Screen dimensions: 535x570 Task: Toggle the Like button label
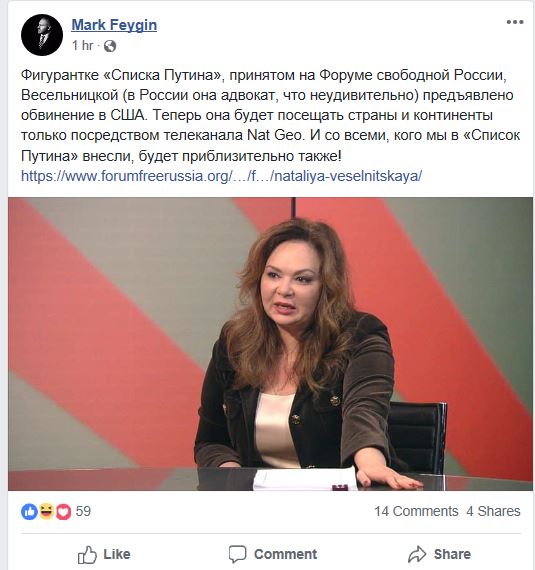117,554
